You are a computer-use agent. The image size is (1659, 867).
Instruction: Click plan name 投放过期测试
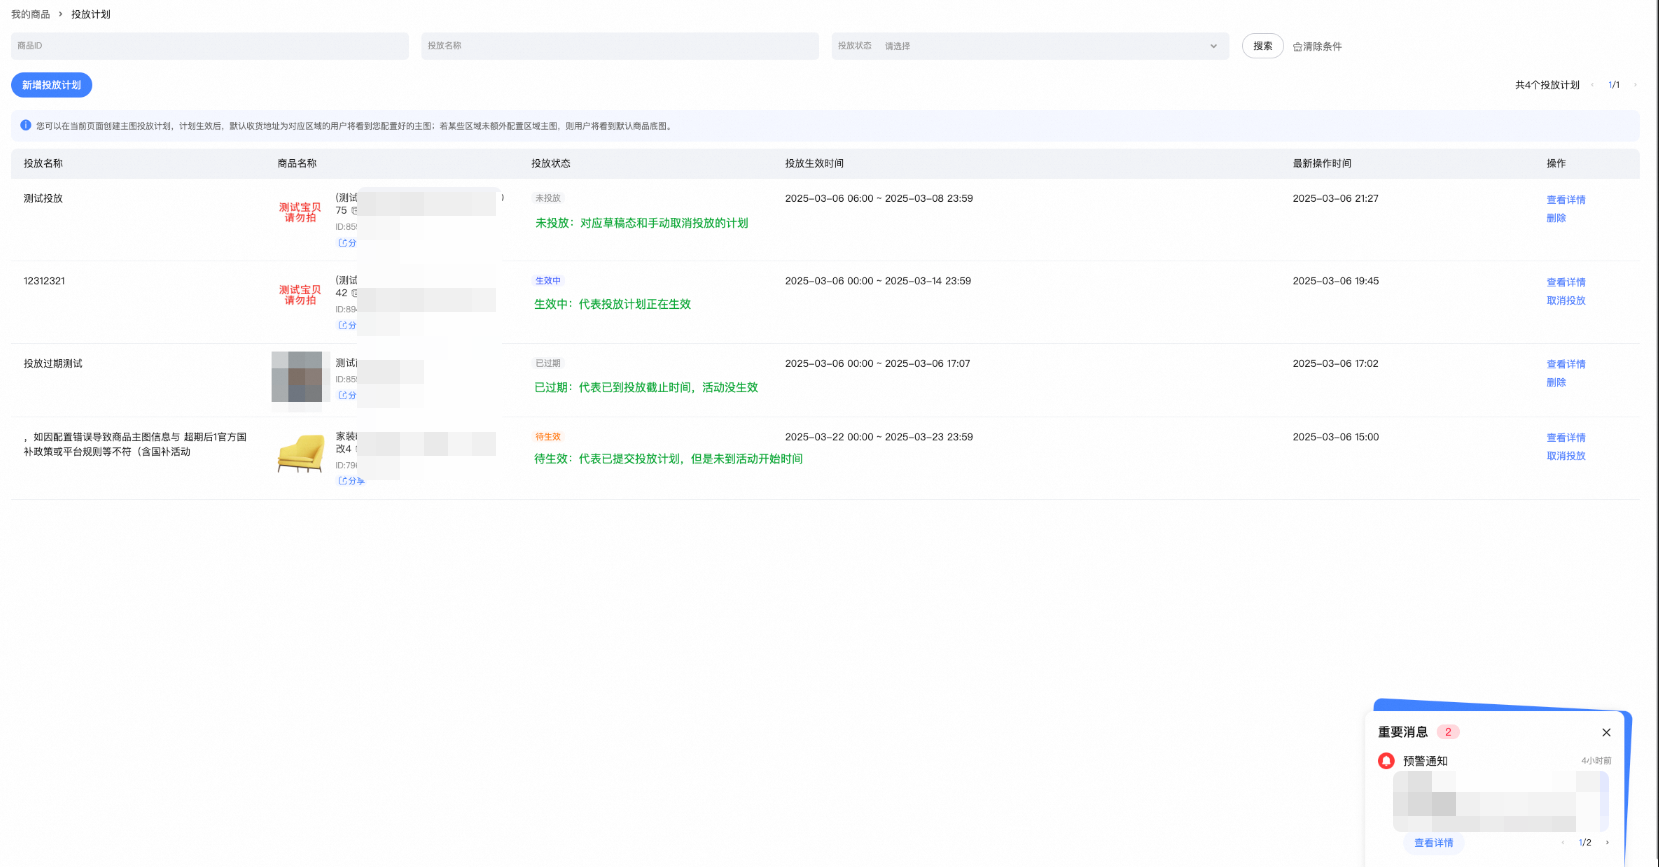point(53,364)
